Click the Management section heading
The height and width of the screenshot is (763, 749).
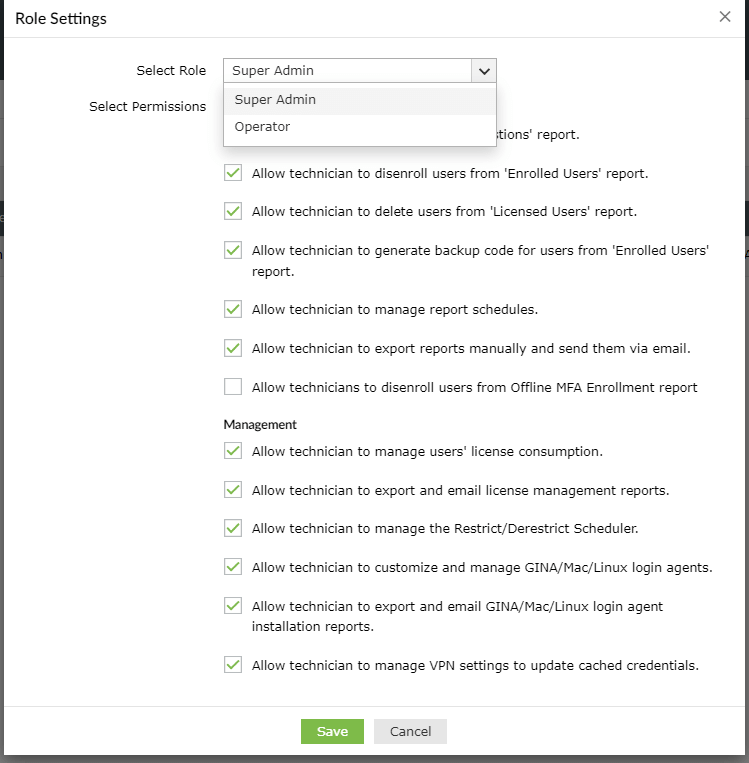tap(260, 425)
